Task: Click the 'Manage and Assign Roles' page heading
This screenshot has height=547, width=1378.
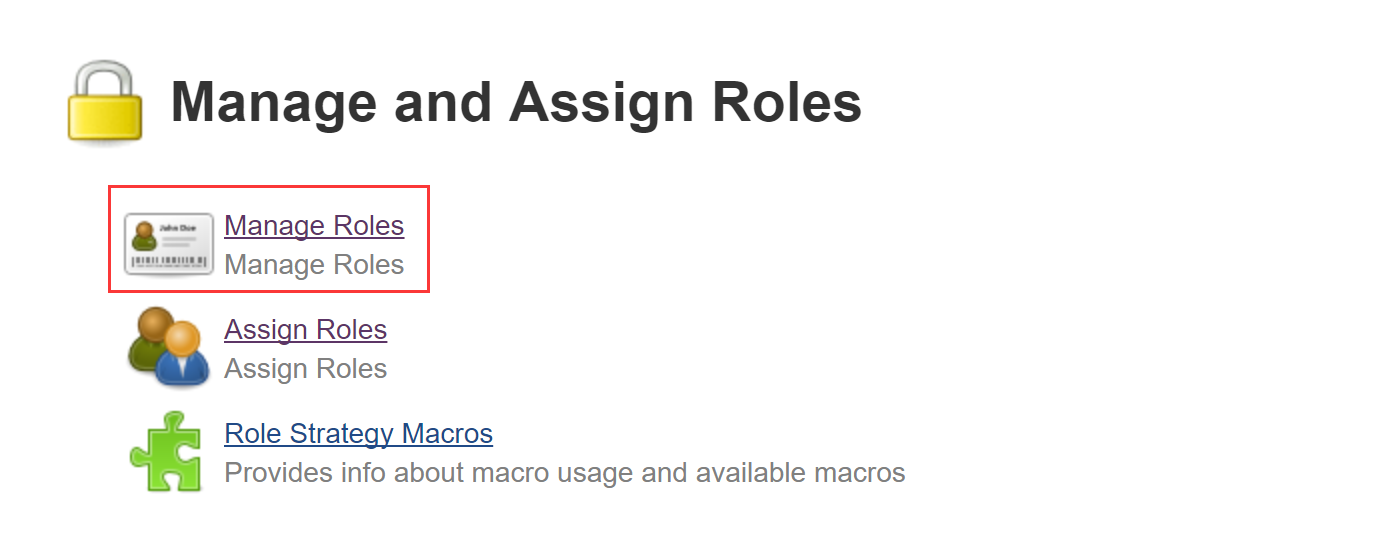Action: (516, 103)
